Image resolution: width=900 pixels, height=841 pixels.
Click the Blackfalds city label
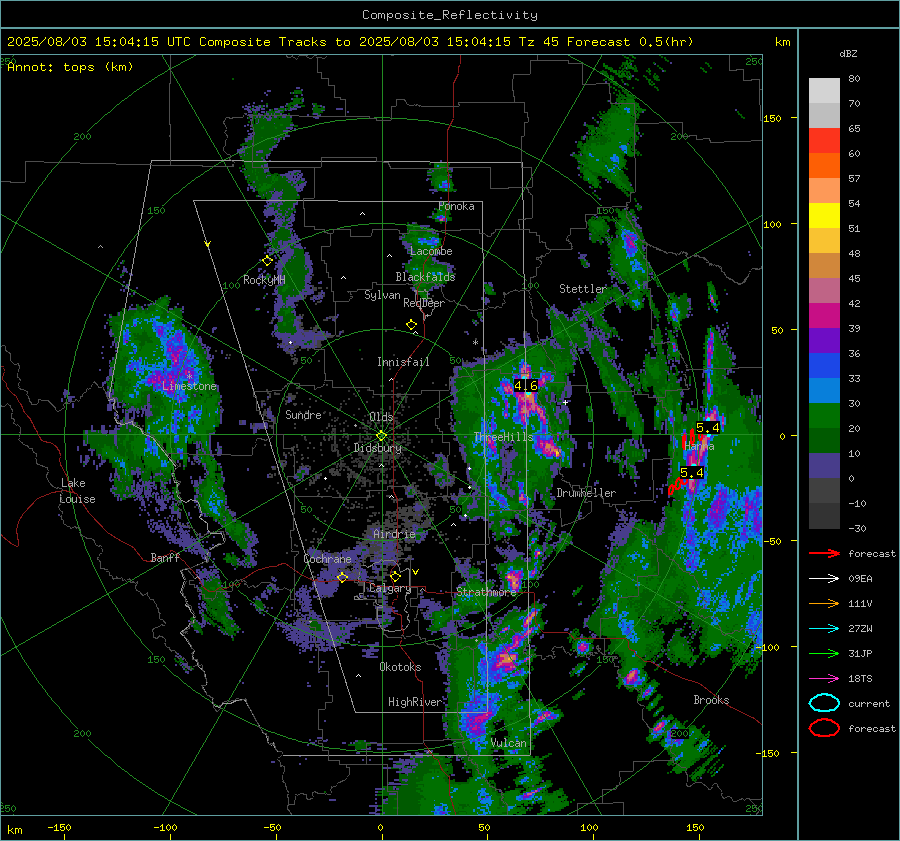pyautogui.click(x=425, y=277)
